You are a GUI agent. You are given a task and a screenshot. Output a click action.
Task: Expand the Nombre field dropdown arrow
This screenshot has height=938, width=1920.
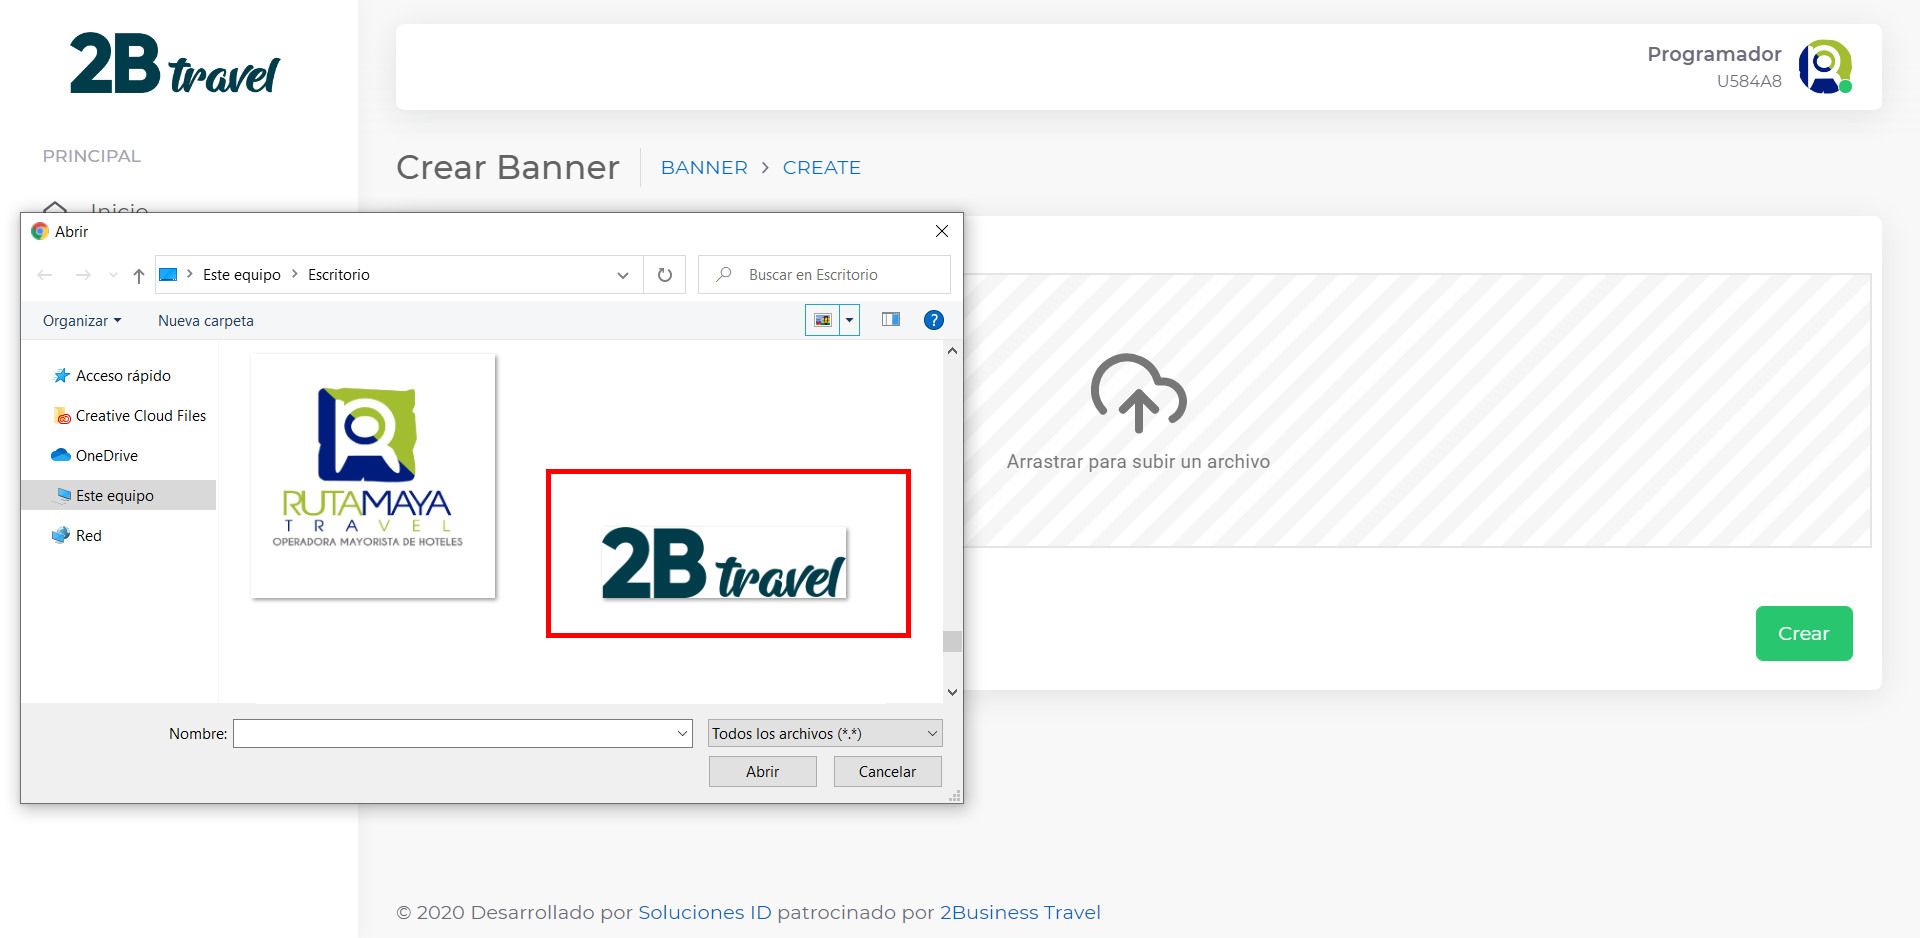pyautogui.click(x=683, y=734)
